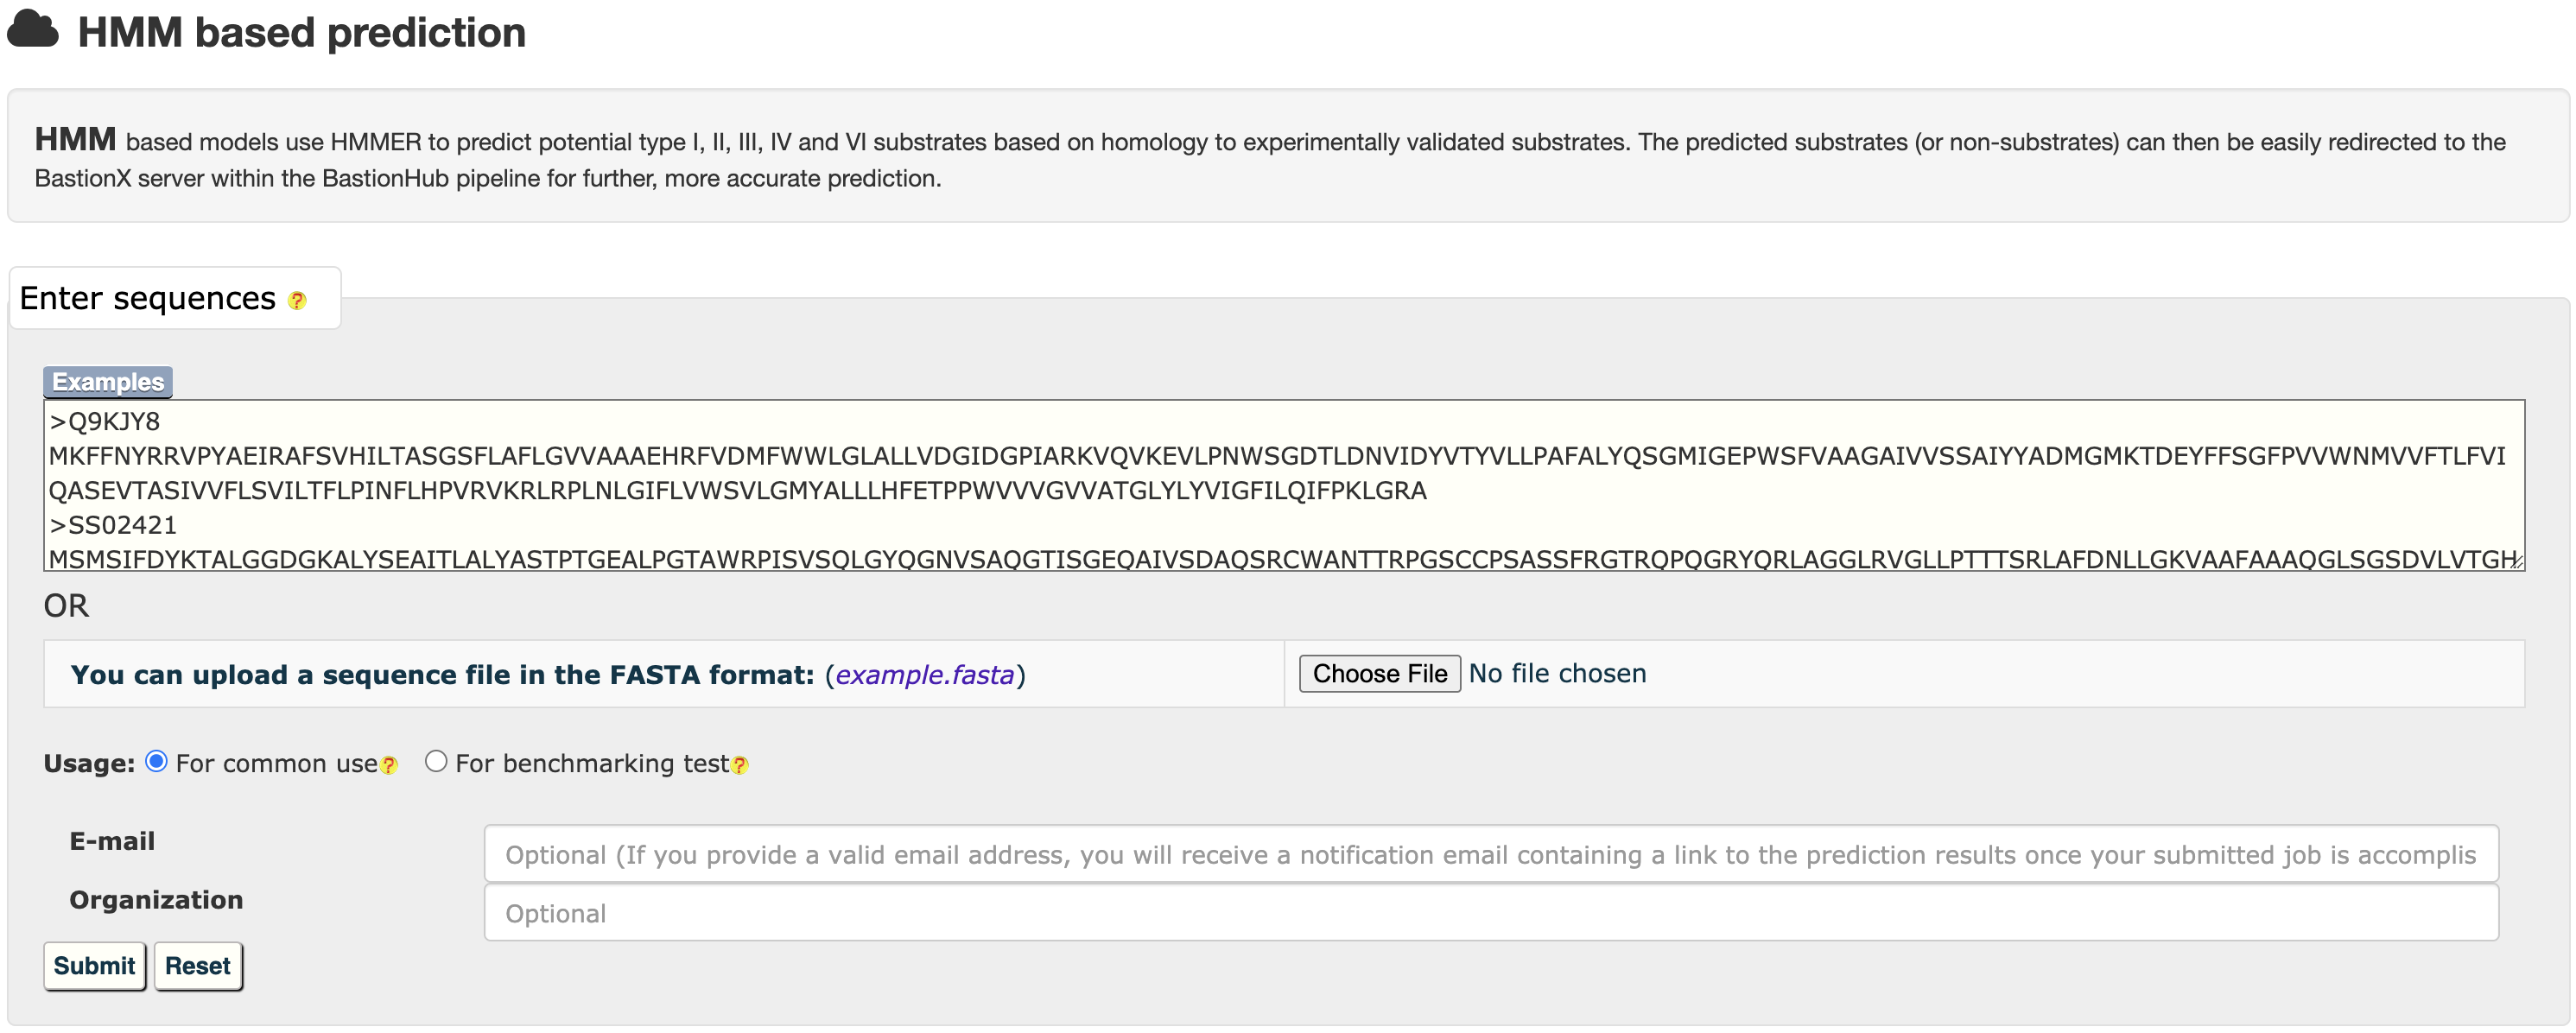
Task: Click the Organization field label
Action: tap(156, 900)
